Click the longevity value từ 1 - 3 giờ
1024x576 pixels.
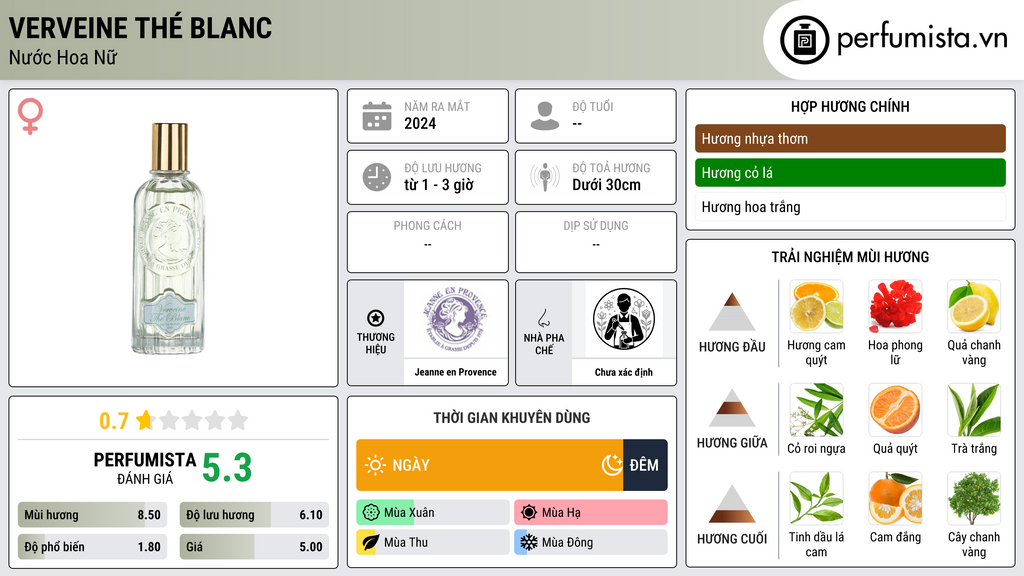tap(438, 185)
